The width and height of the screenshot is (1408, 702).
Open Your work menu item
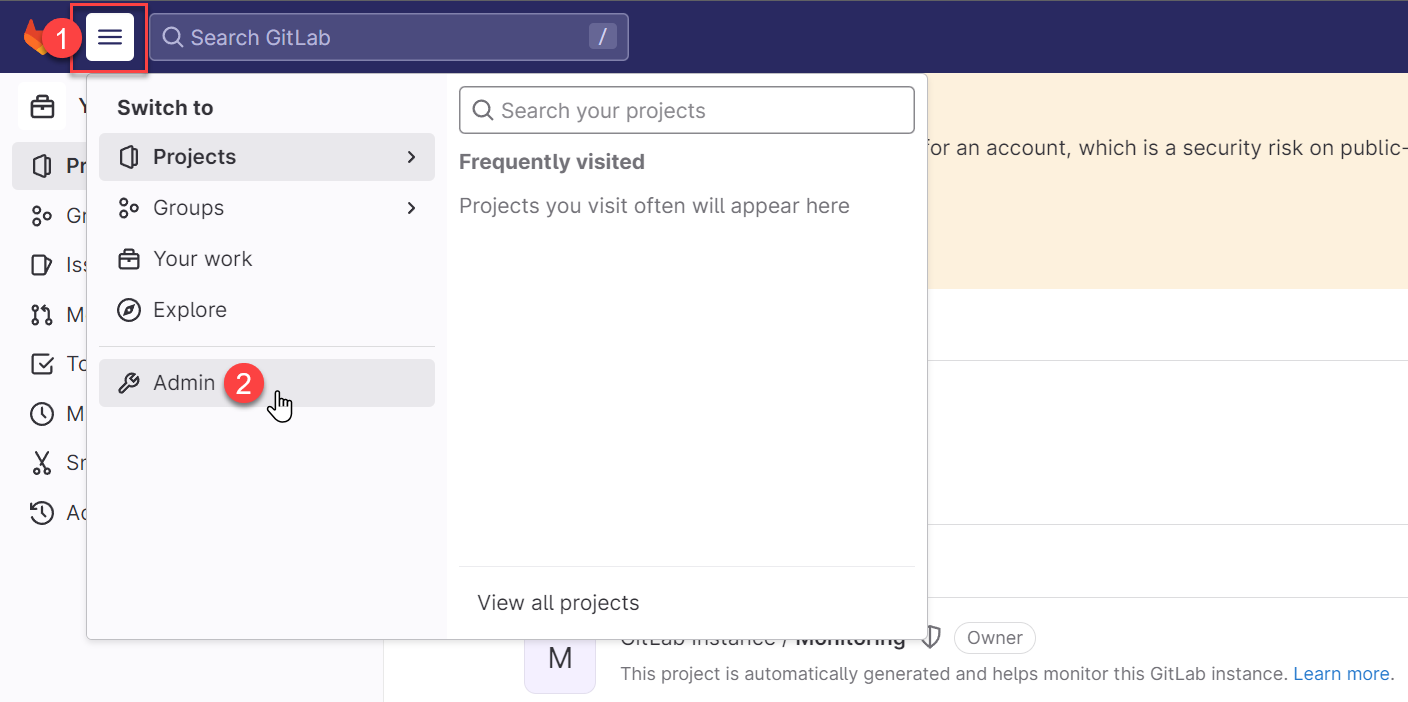(267, 259)
